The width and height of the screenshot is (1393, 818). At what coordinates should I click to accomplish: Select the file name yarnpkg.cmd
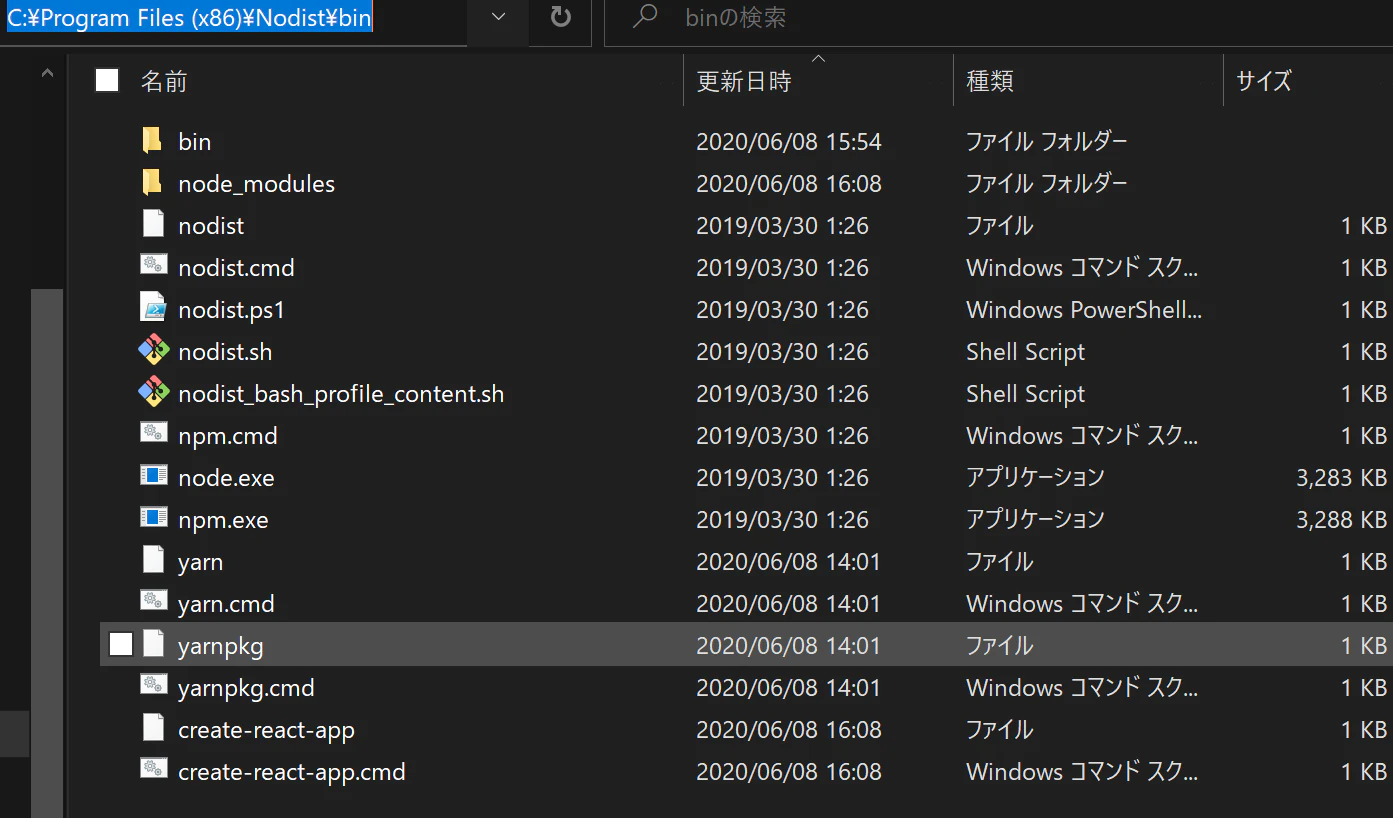click(x=246, y=688)
